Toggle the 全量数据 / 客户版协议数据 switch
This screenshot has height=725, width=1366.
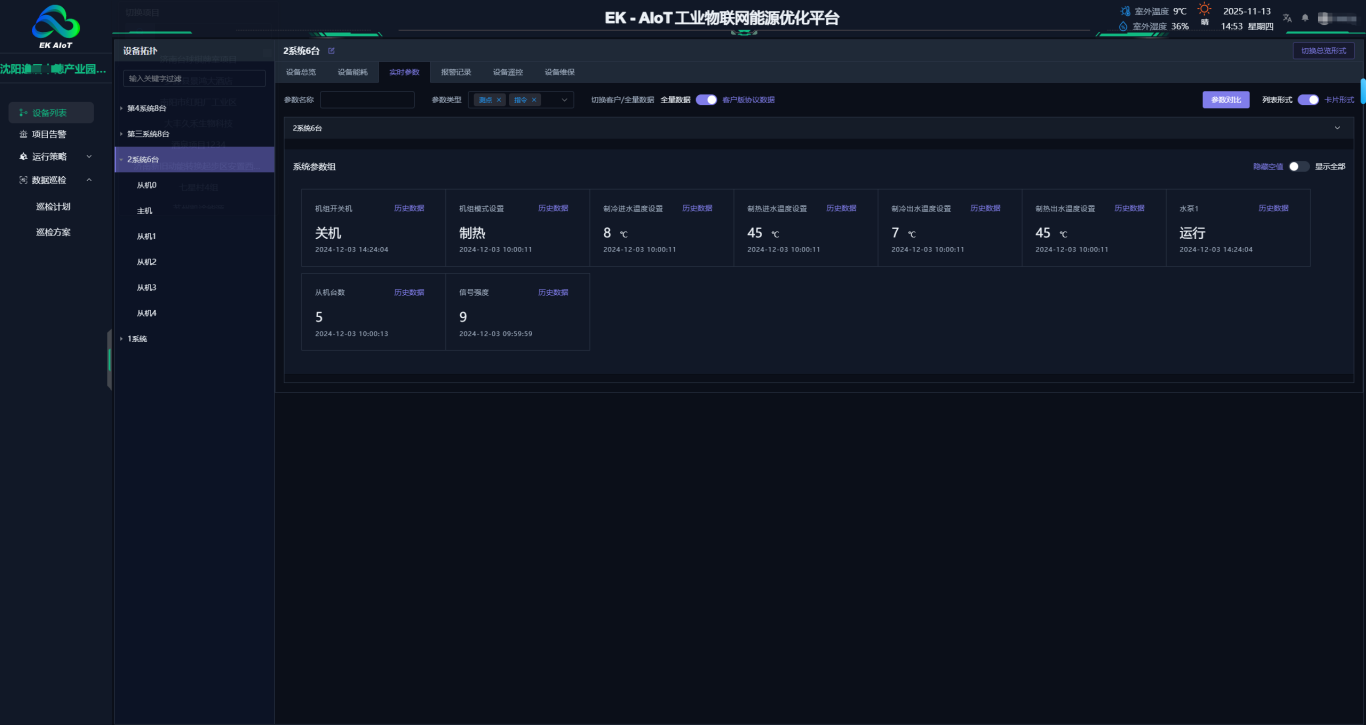point(706,100)
